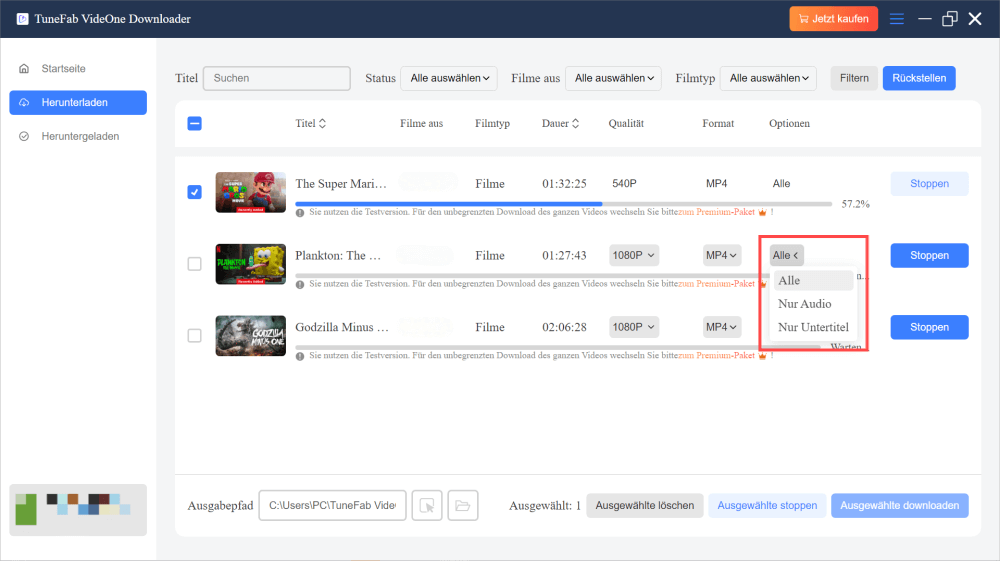Stop the Godzilla Minus download
Screen dimensions: 1000x561
pyautogui.click(x=929, y=327)
